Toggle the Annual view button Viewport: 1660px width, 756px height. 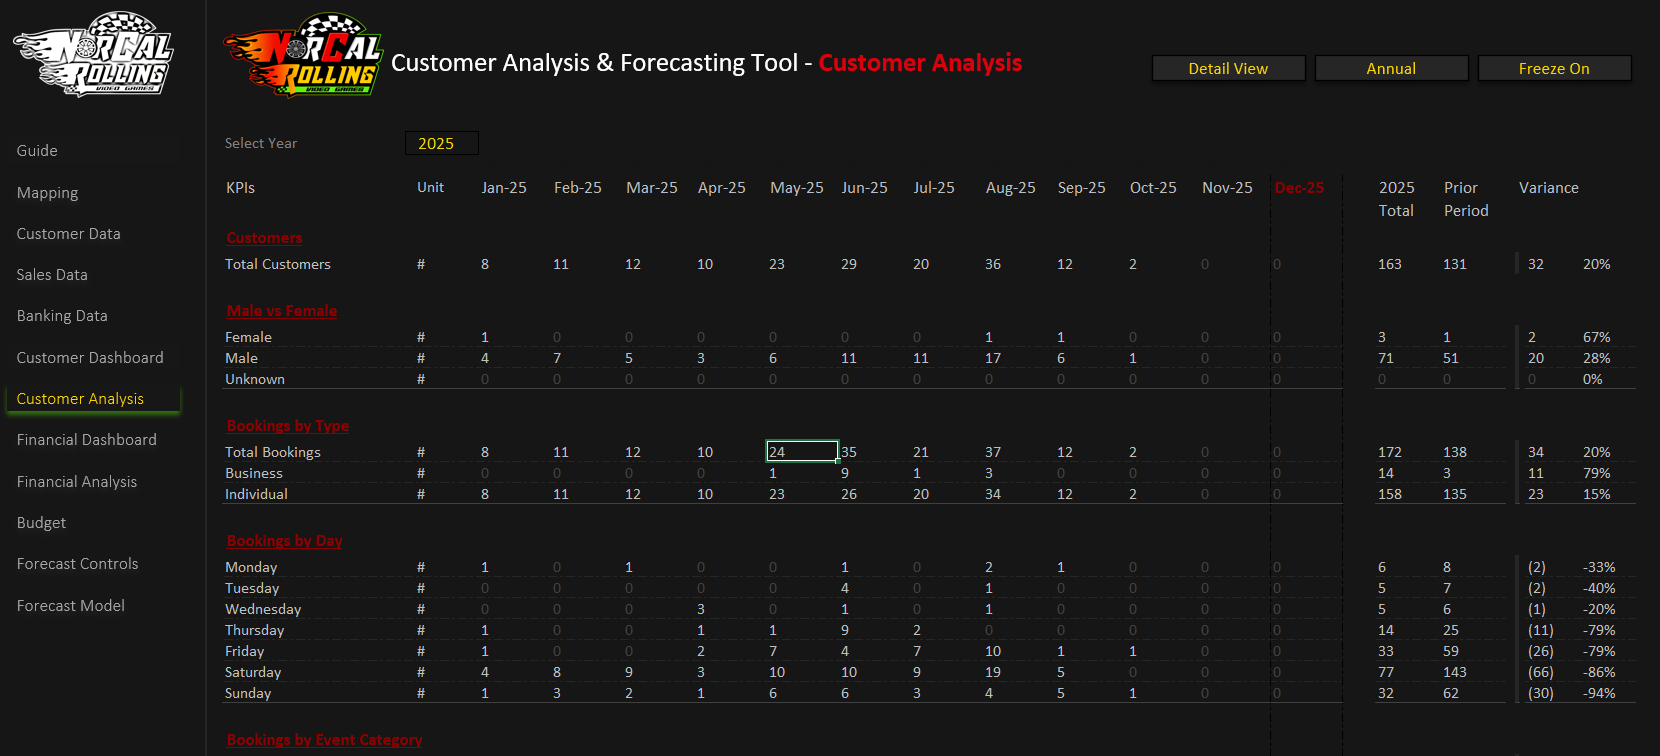tap(1391, 68)
